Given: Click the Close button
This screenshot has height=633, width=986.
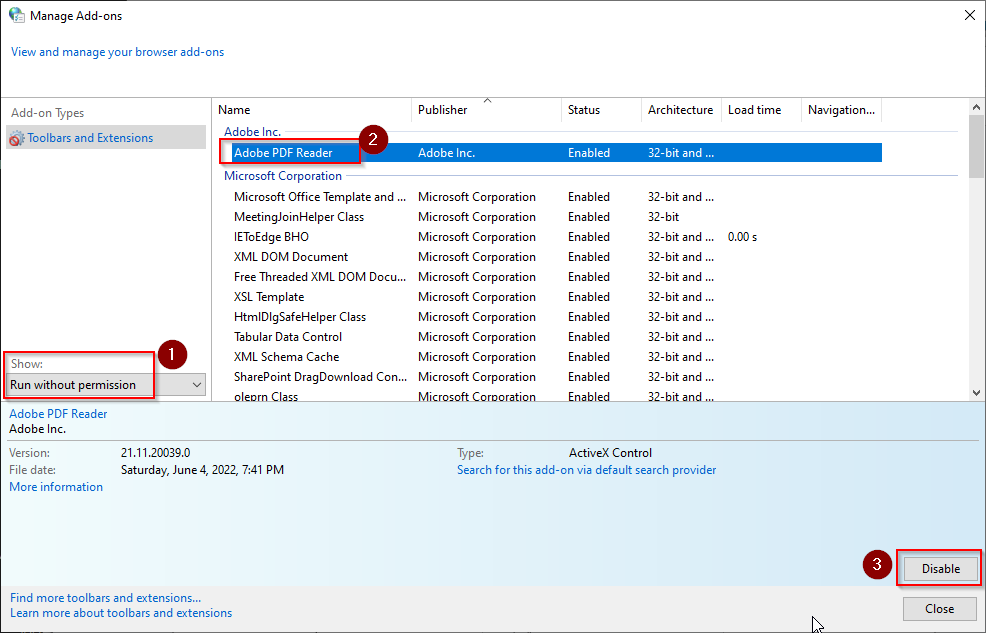Looking at the screenshot, I should [x=939, y=609].
